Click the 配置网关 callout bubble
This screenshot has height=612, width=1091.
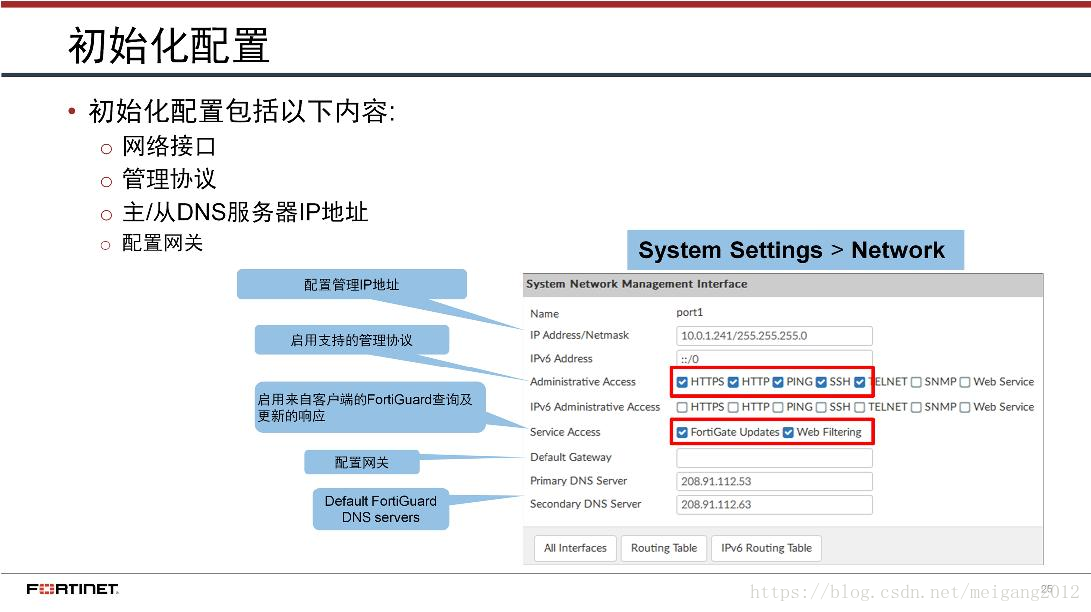(x=362, y=462)
